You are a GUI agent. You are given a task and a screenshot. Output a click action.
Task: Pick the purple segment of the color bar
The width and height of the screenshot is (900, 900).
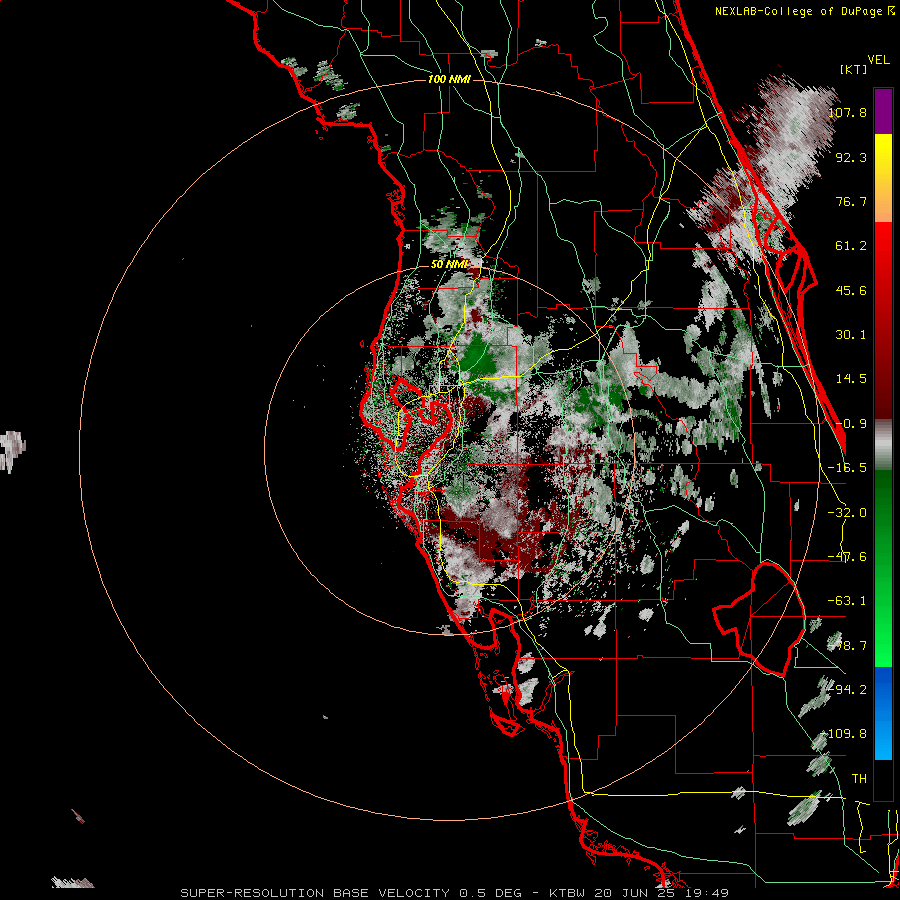[x=883, y=111]
